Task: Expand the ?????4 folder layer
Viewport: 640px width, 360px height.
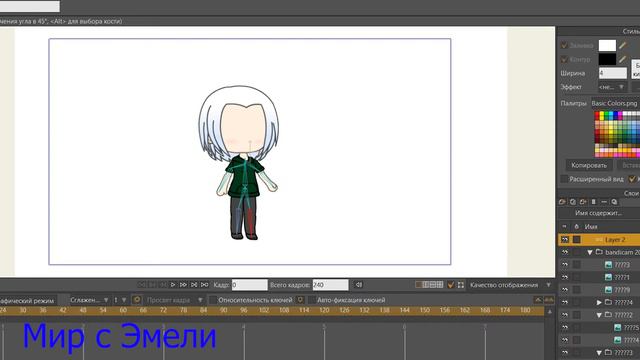Action: tap(599, 302)
